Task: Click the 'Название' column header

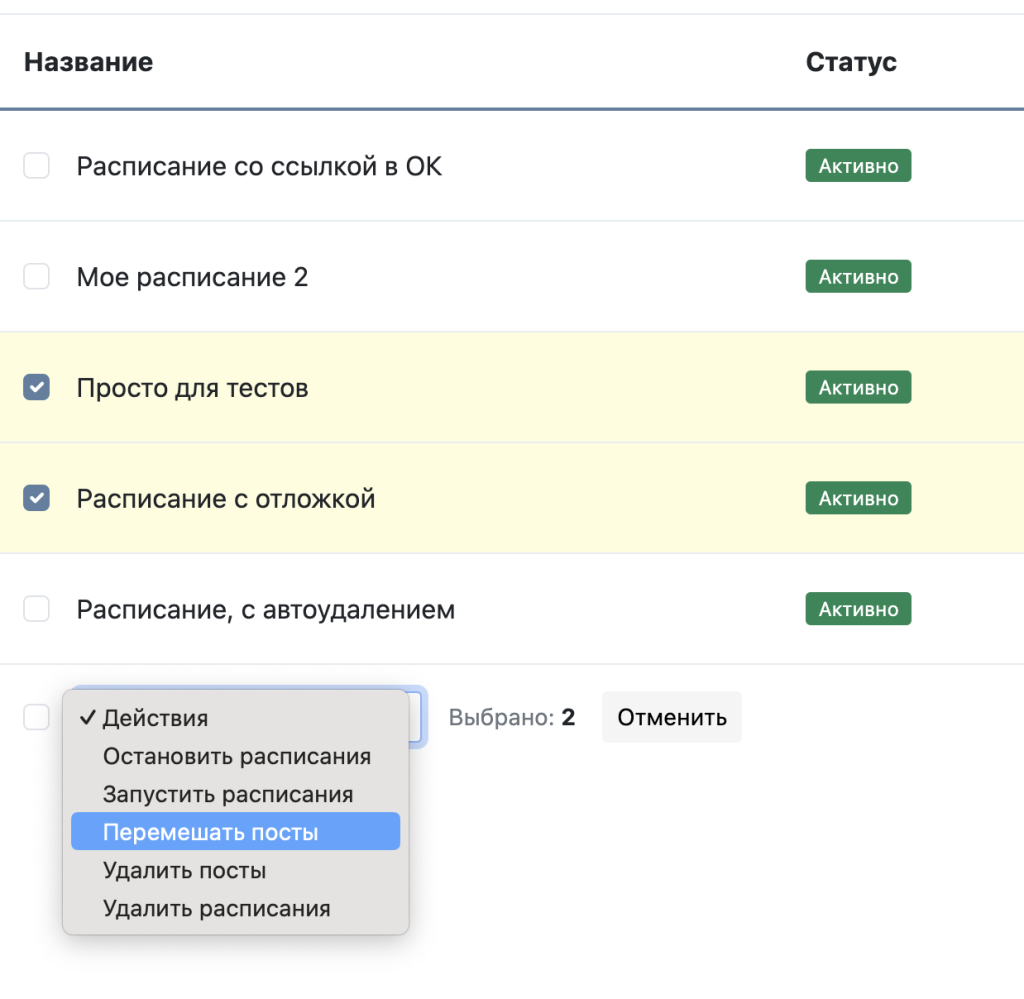Action: (x=88, y=62)
